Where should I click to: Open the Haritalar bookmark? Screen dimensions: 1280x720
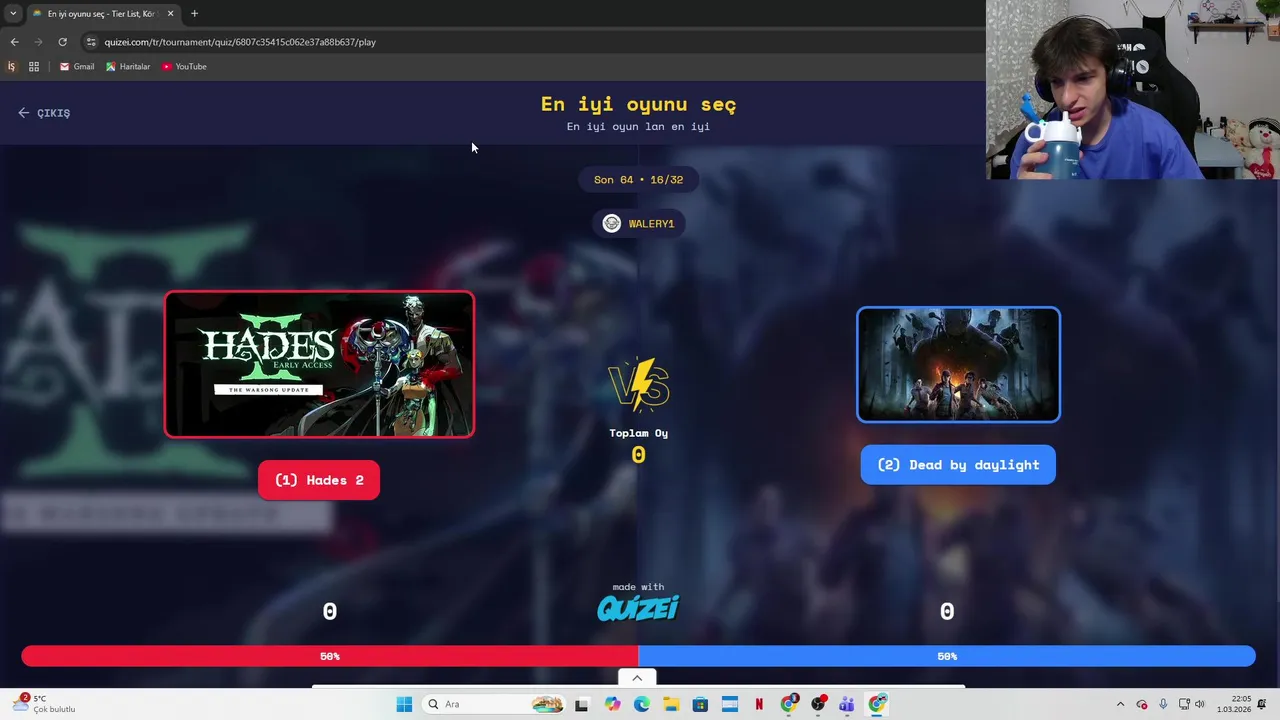(128, 67)
